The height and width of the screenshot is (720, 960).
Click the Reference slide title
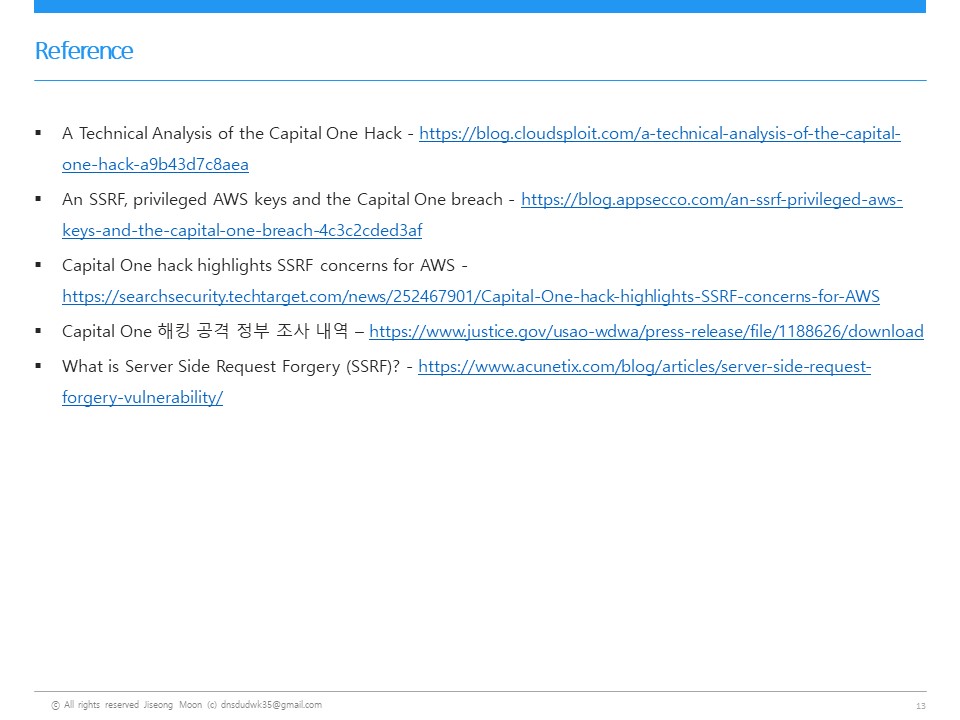pos(84,51)
